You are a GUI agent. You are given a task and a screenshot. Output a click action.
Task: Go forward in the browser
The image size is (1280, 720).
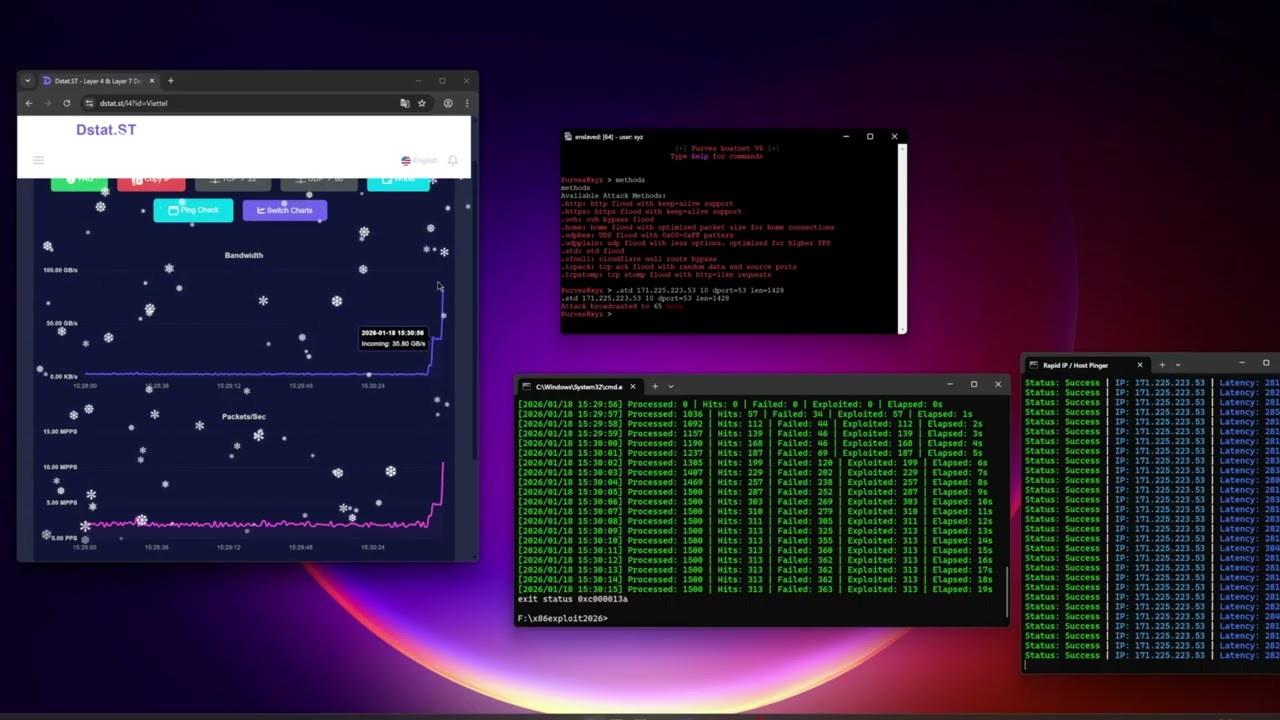pyautogui.click(x=47, y=103)
